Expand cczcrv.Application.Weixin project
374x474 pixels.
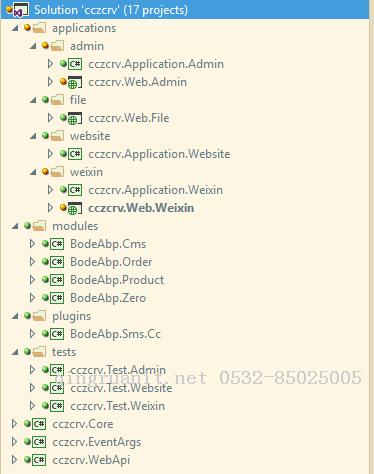coord(50,190)
